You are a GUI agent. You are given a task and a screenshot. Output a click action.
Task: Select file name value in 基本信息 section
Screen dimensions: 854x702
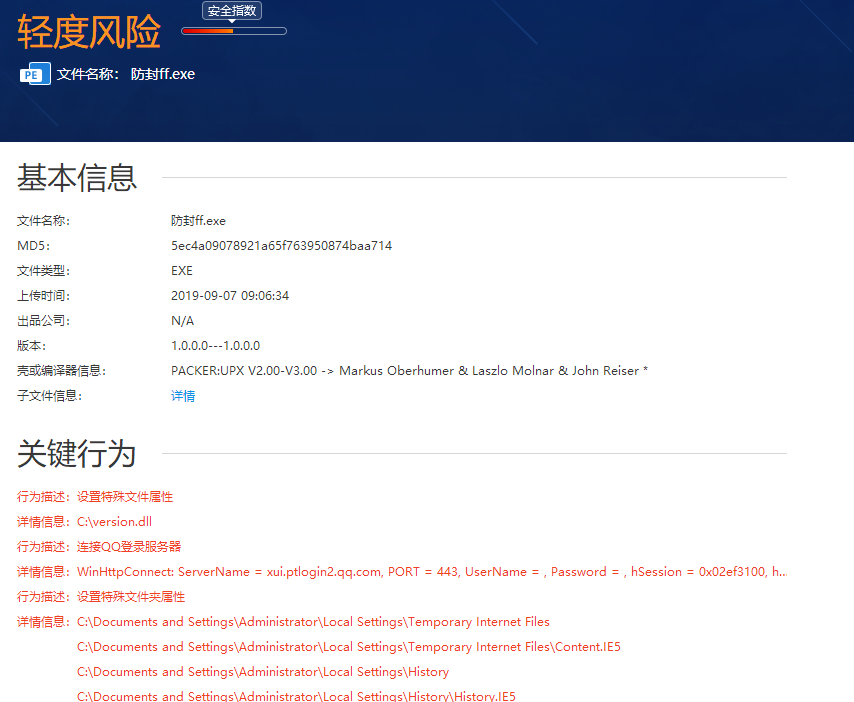[x=198, y=221]
